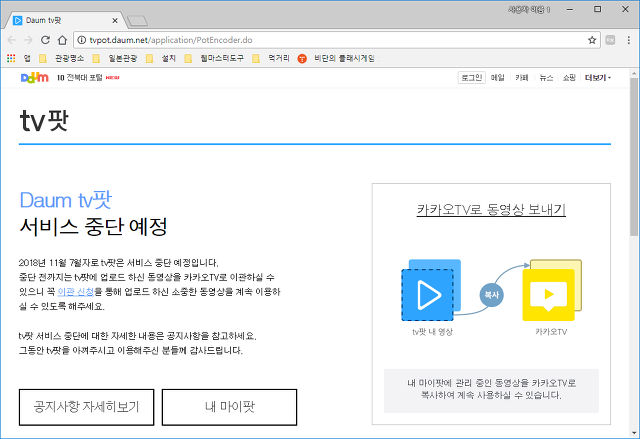Open the 관광명소 bookmark folder
The image size is (640, 439).
[62, 58]
